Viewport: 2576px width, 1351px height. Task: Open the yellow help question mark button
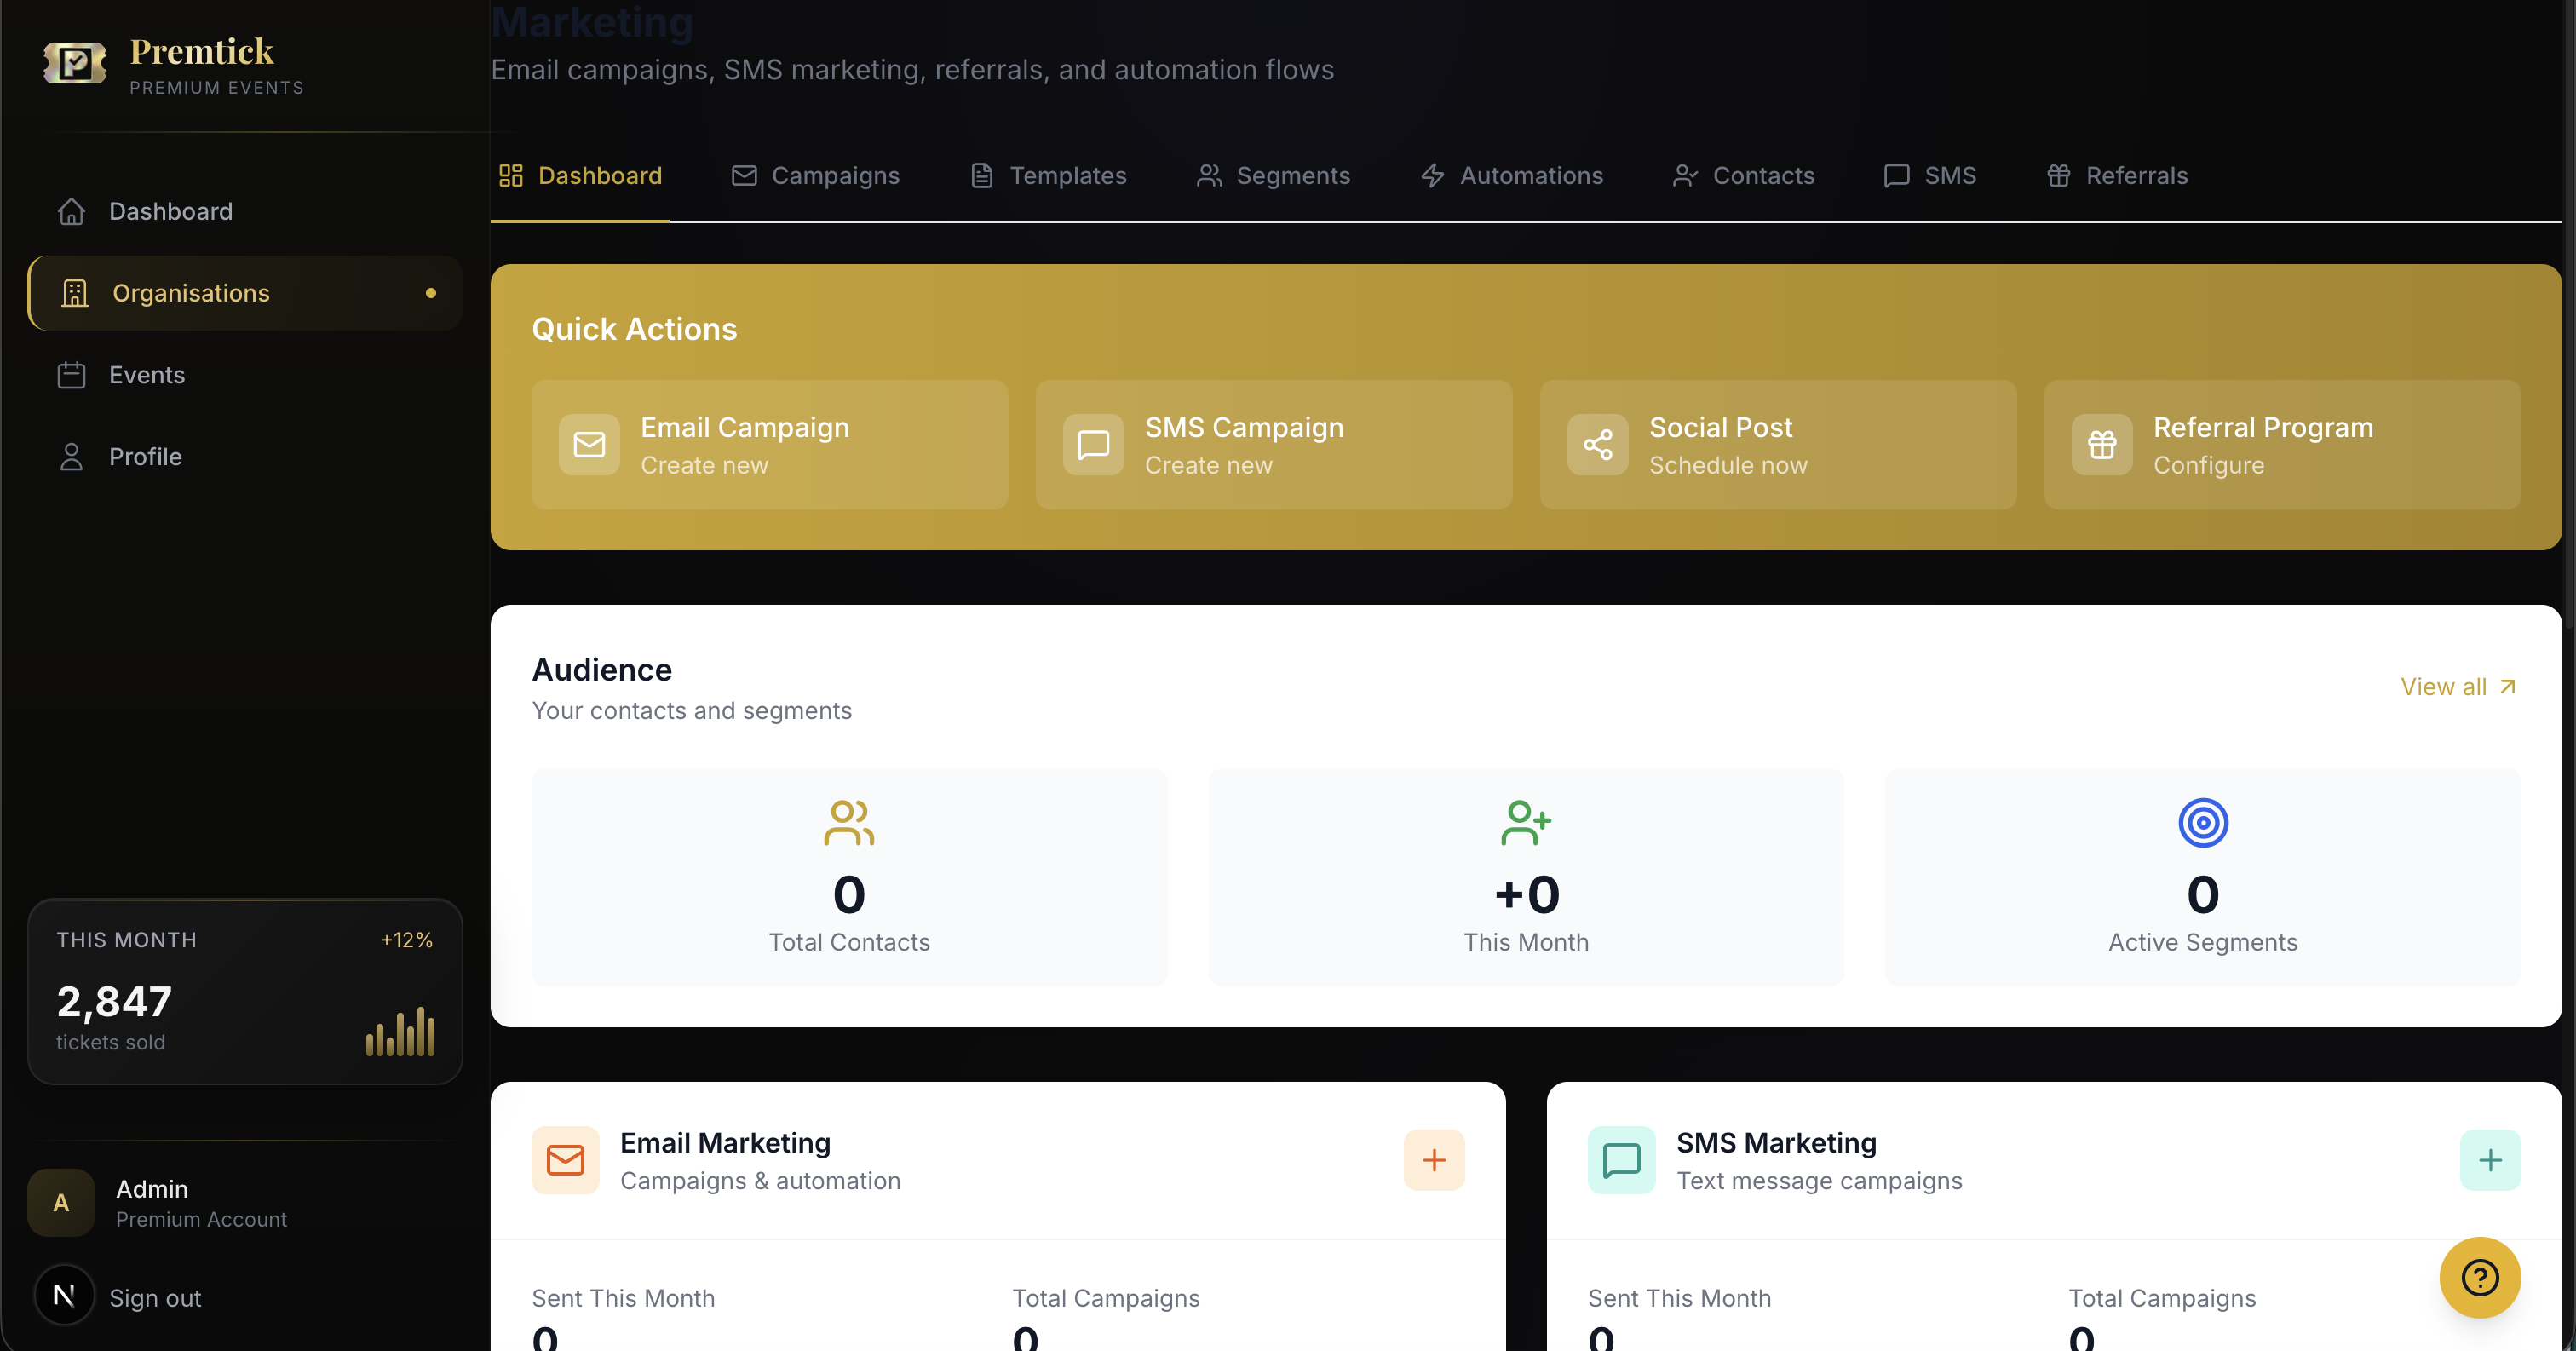click(2479, 1277)
